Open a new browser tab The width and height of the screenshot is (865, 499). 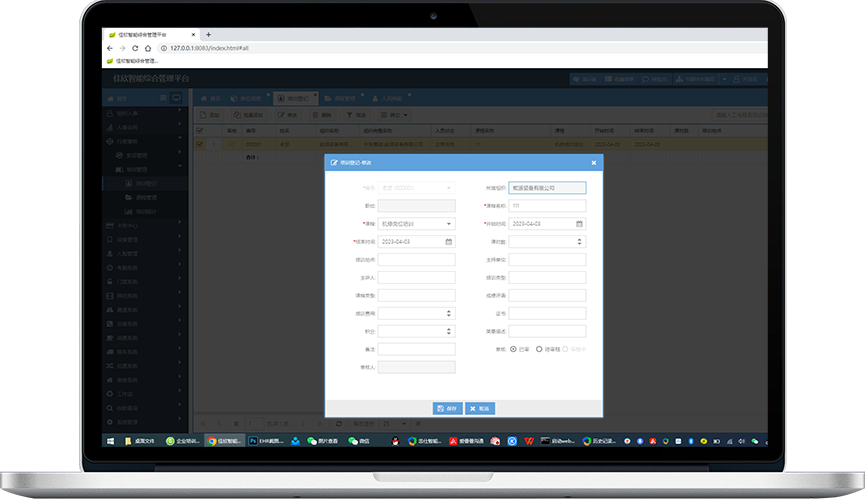coord(208,34)
